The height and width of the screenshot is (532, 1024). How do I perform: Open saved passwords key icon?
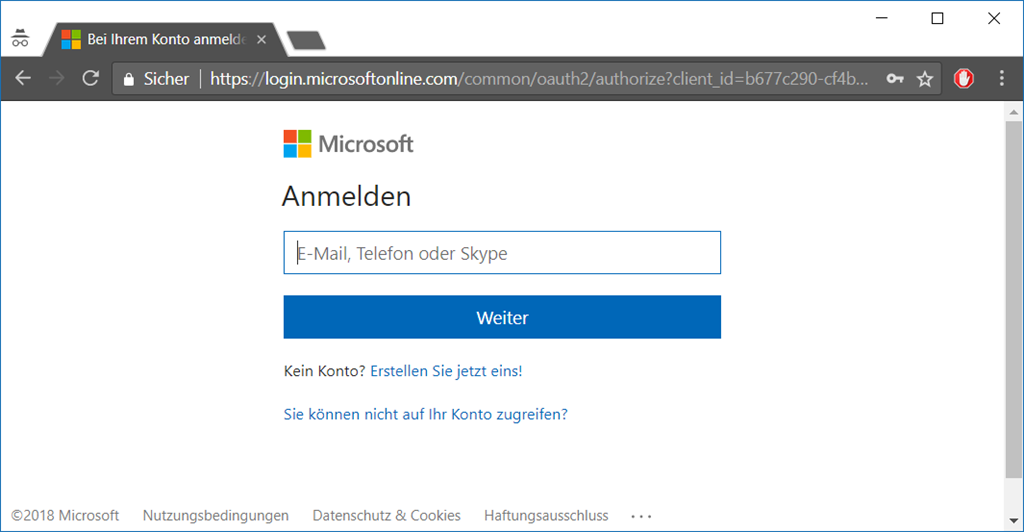[895, 78]
